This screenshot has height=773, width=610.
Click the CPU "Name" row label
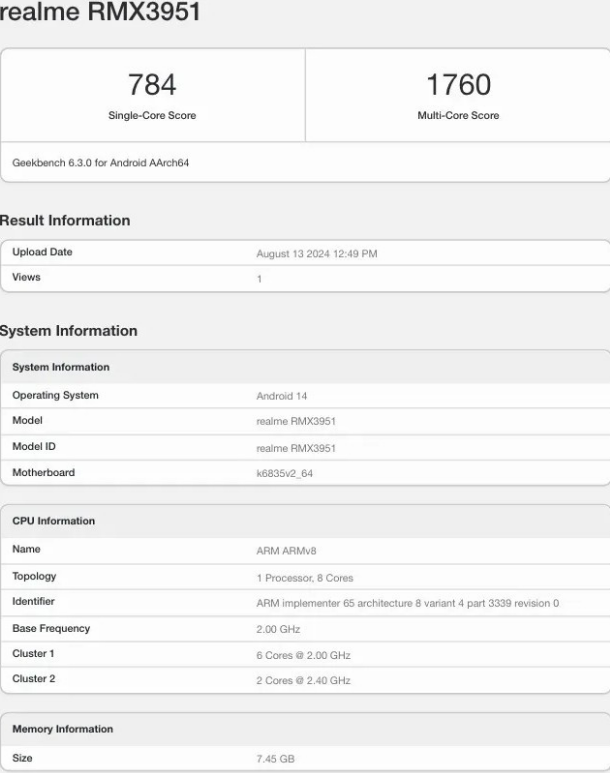[x=26, y=549]
